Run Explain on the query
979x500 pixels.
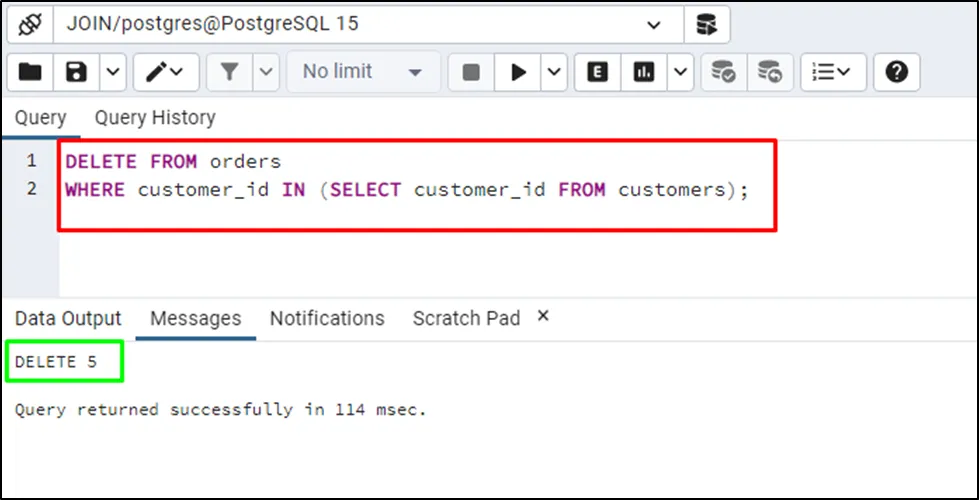(x=598, y=72)
